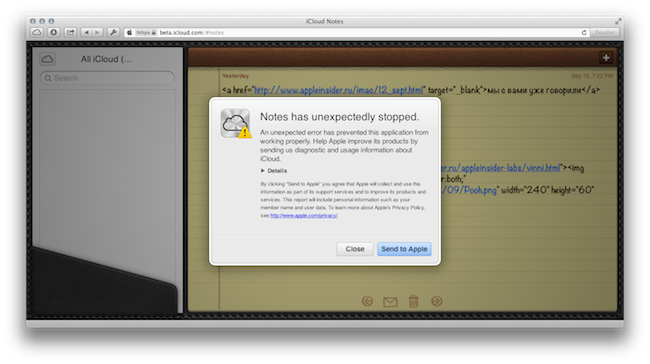Image resolution: width=650 pixels, height=364 pixels.
Task: Go forward with the Safari forward arrow
Action: click(x=97, y=32)
